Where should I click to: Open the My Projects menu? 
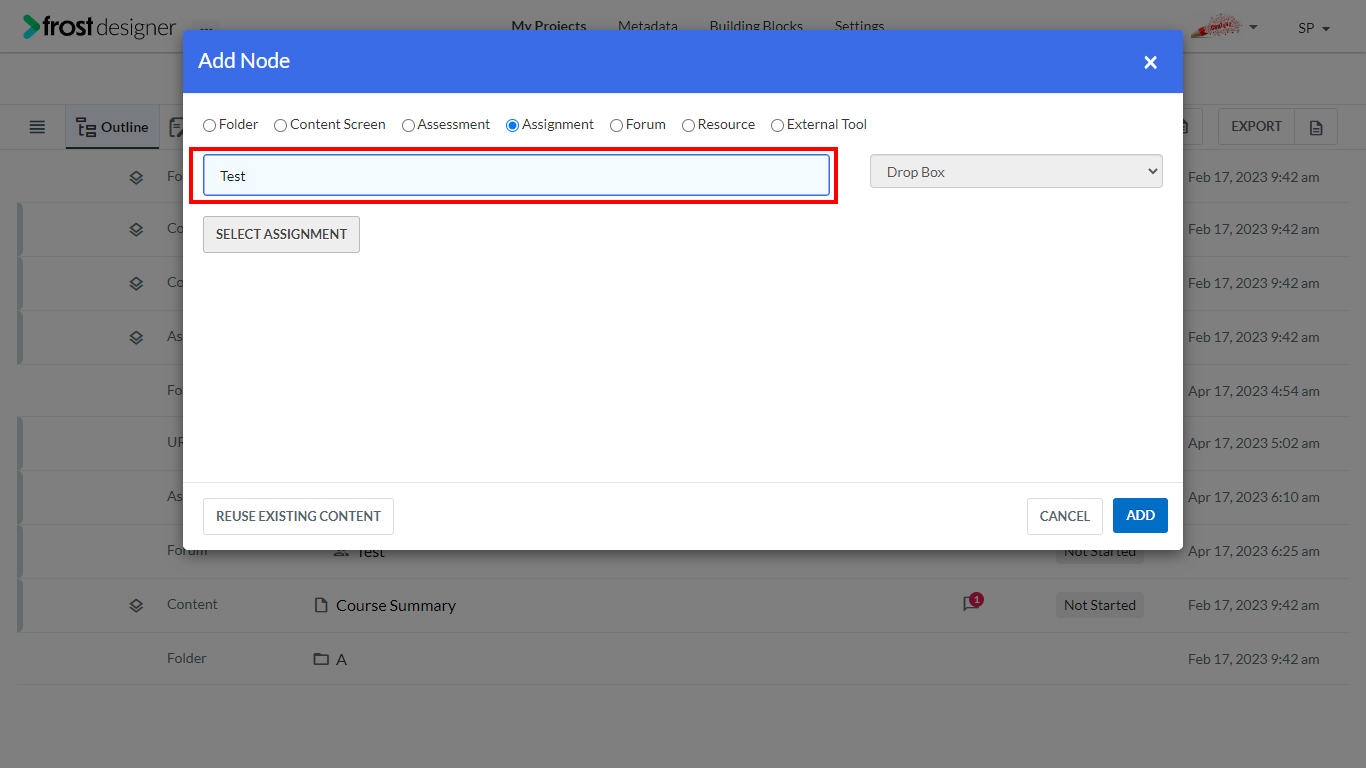coord(549,26)
